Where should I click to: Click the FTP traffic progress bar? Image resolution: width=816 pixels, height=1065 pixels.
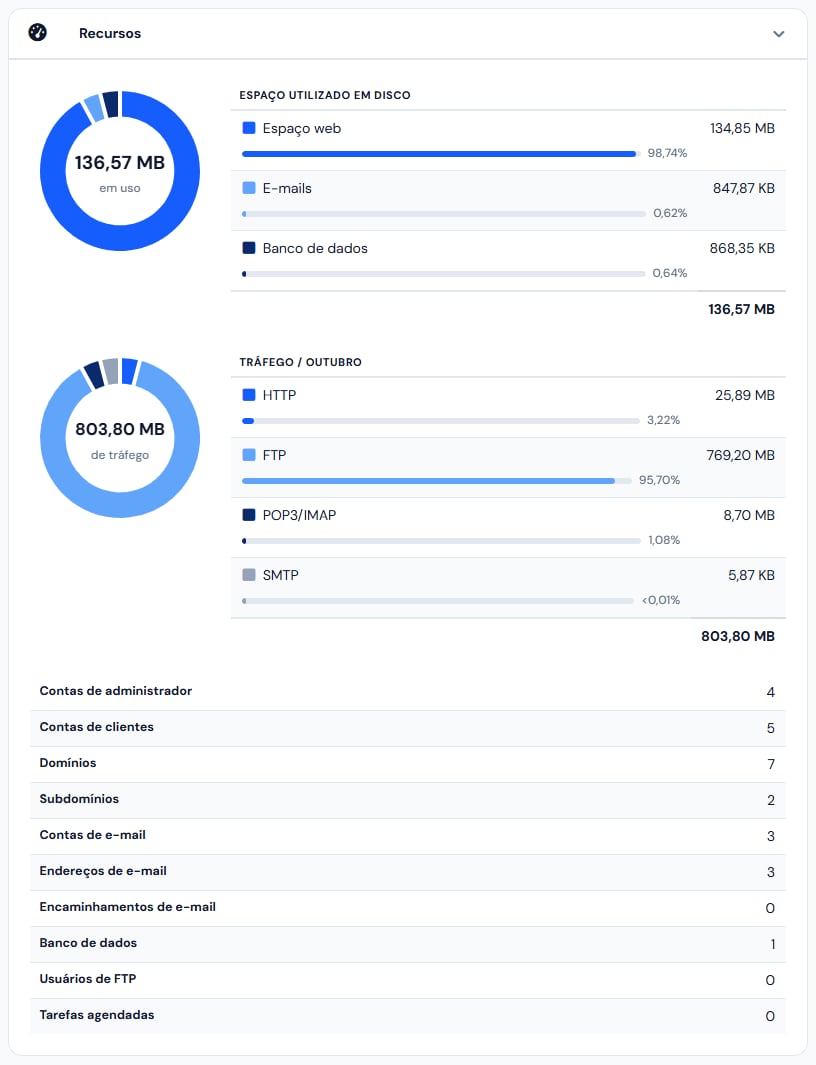point(437,481)
